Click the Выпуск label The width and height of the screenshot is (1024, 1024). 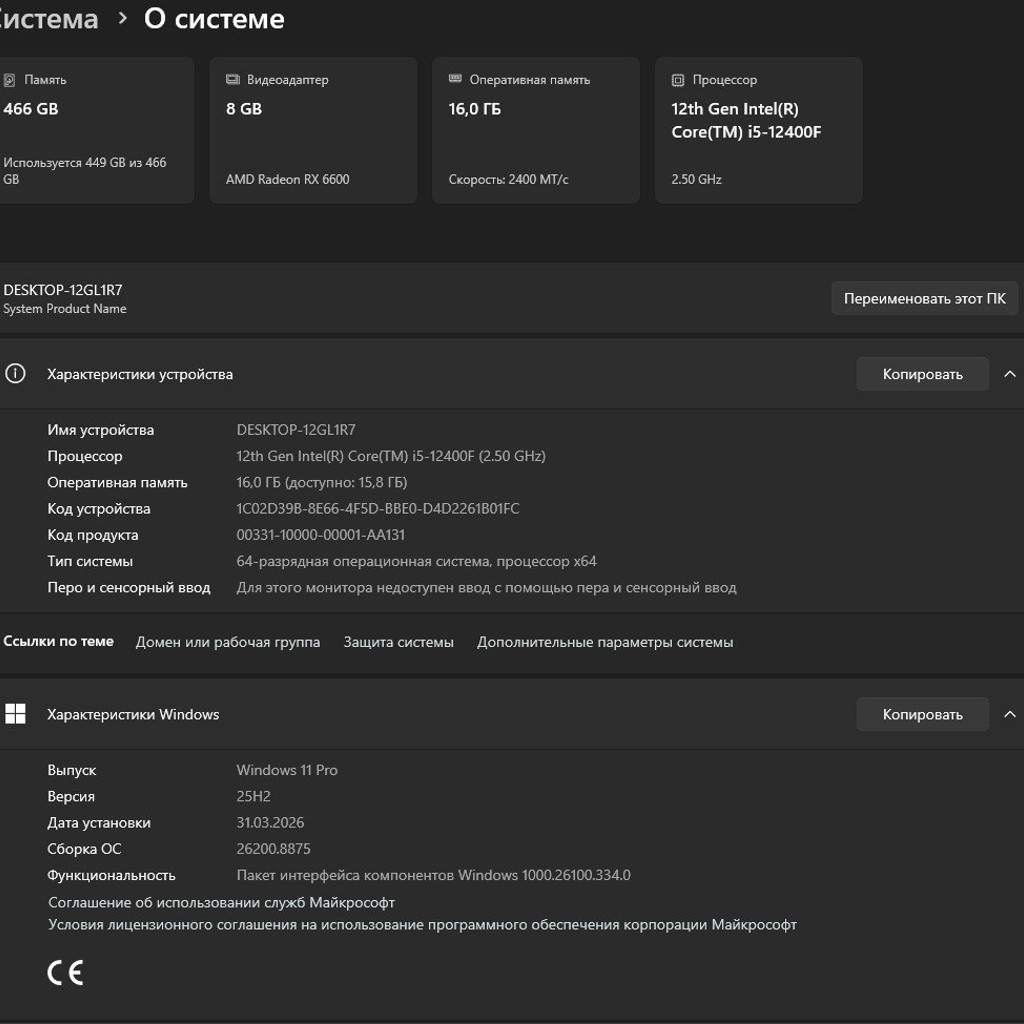[72, 770]
